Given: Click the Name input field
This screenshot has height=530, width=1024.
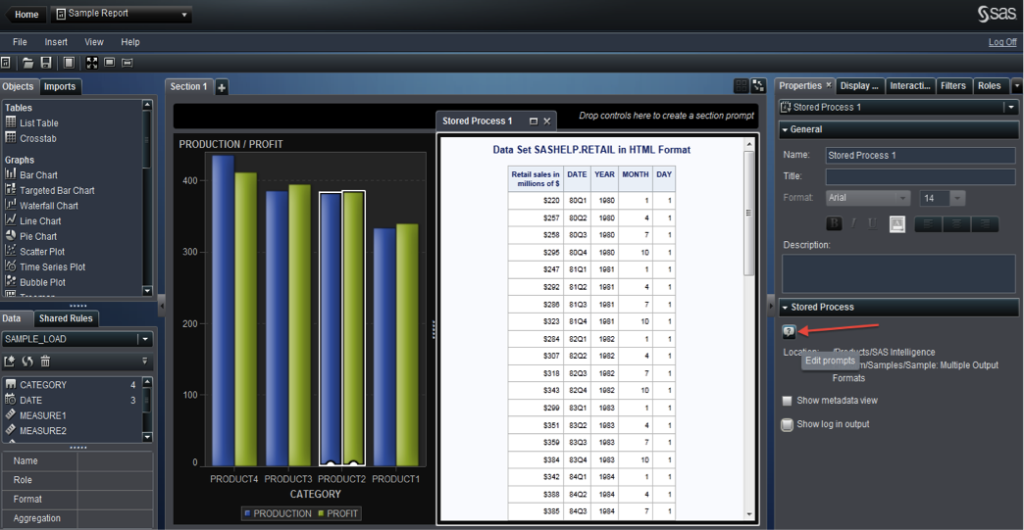Looking at the screenshot, I should coord(920,155).
